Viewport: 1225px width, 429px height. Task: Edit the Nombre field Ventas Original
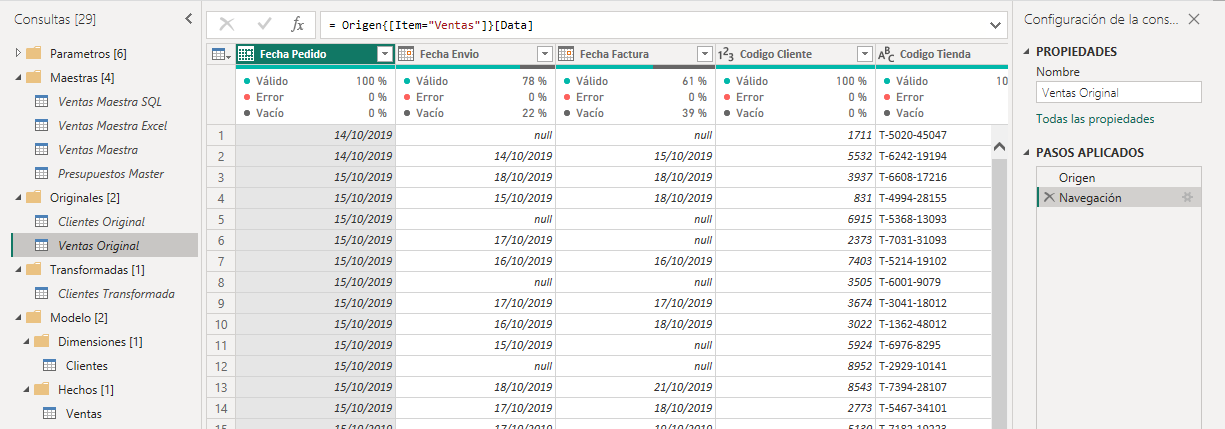[x=1118, y=92]
